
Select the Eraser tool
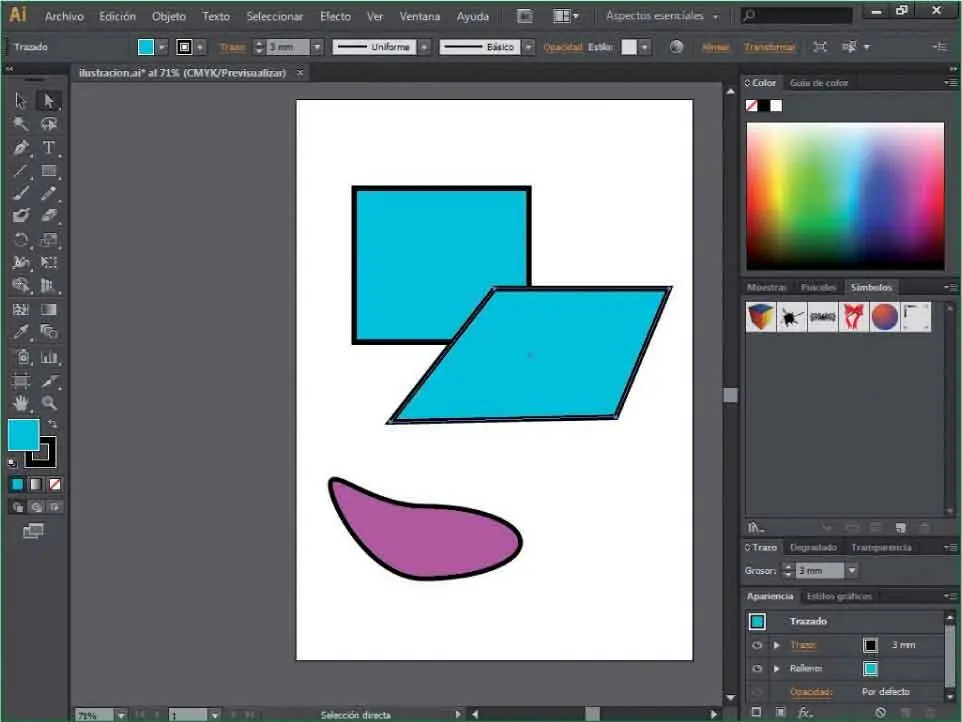[x=48, y=216]
